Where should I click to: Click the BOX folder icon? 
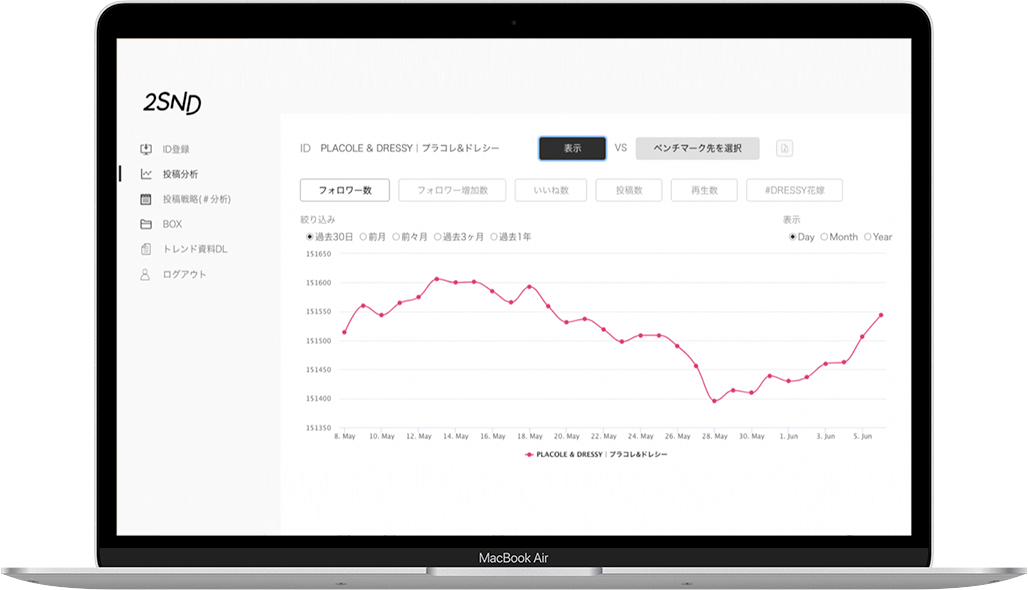point(146,224)
